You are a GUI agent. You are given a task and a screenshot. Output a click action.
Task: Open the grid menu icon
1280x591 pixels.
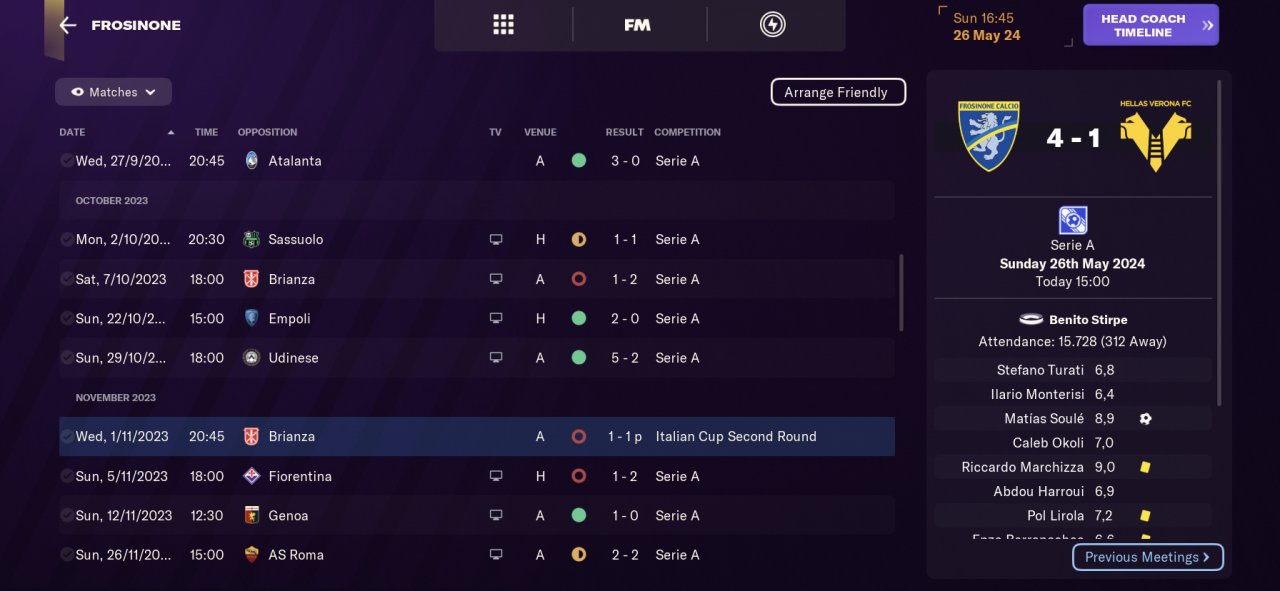point(503,25)
